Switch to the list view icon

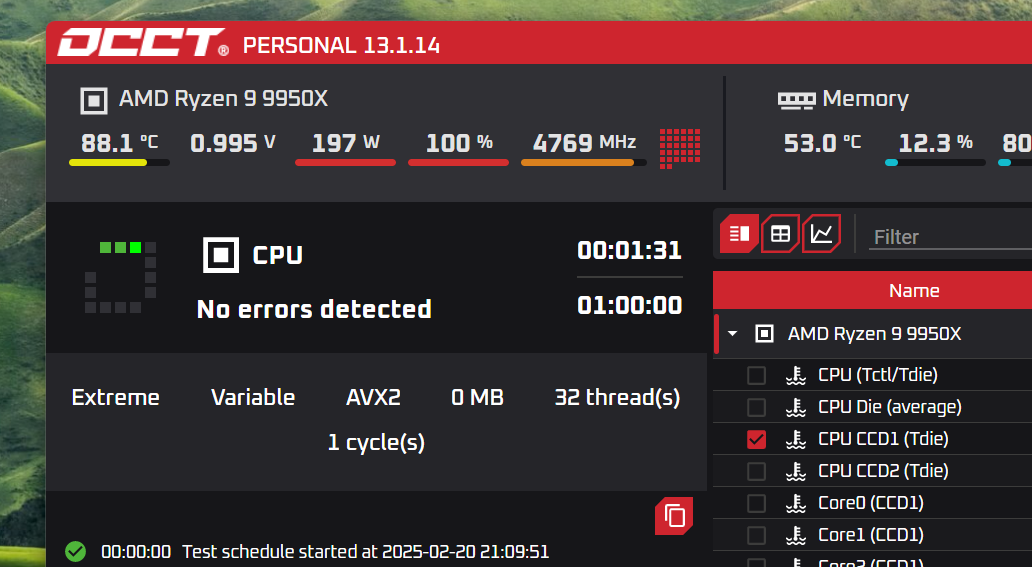(740, 234)
